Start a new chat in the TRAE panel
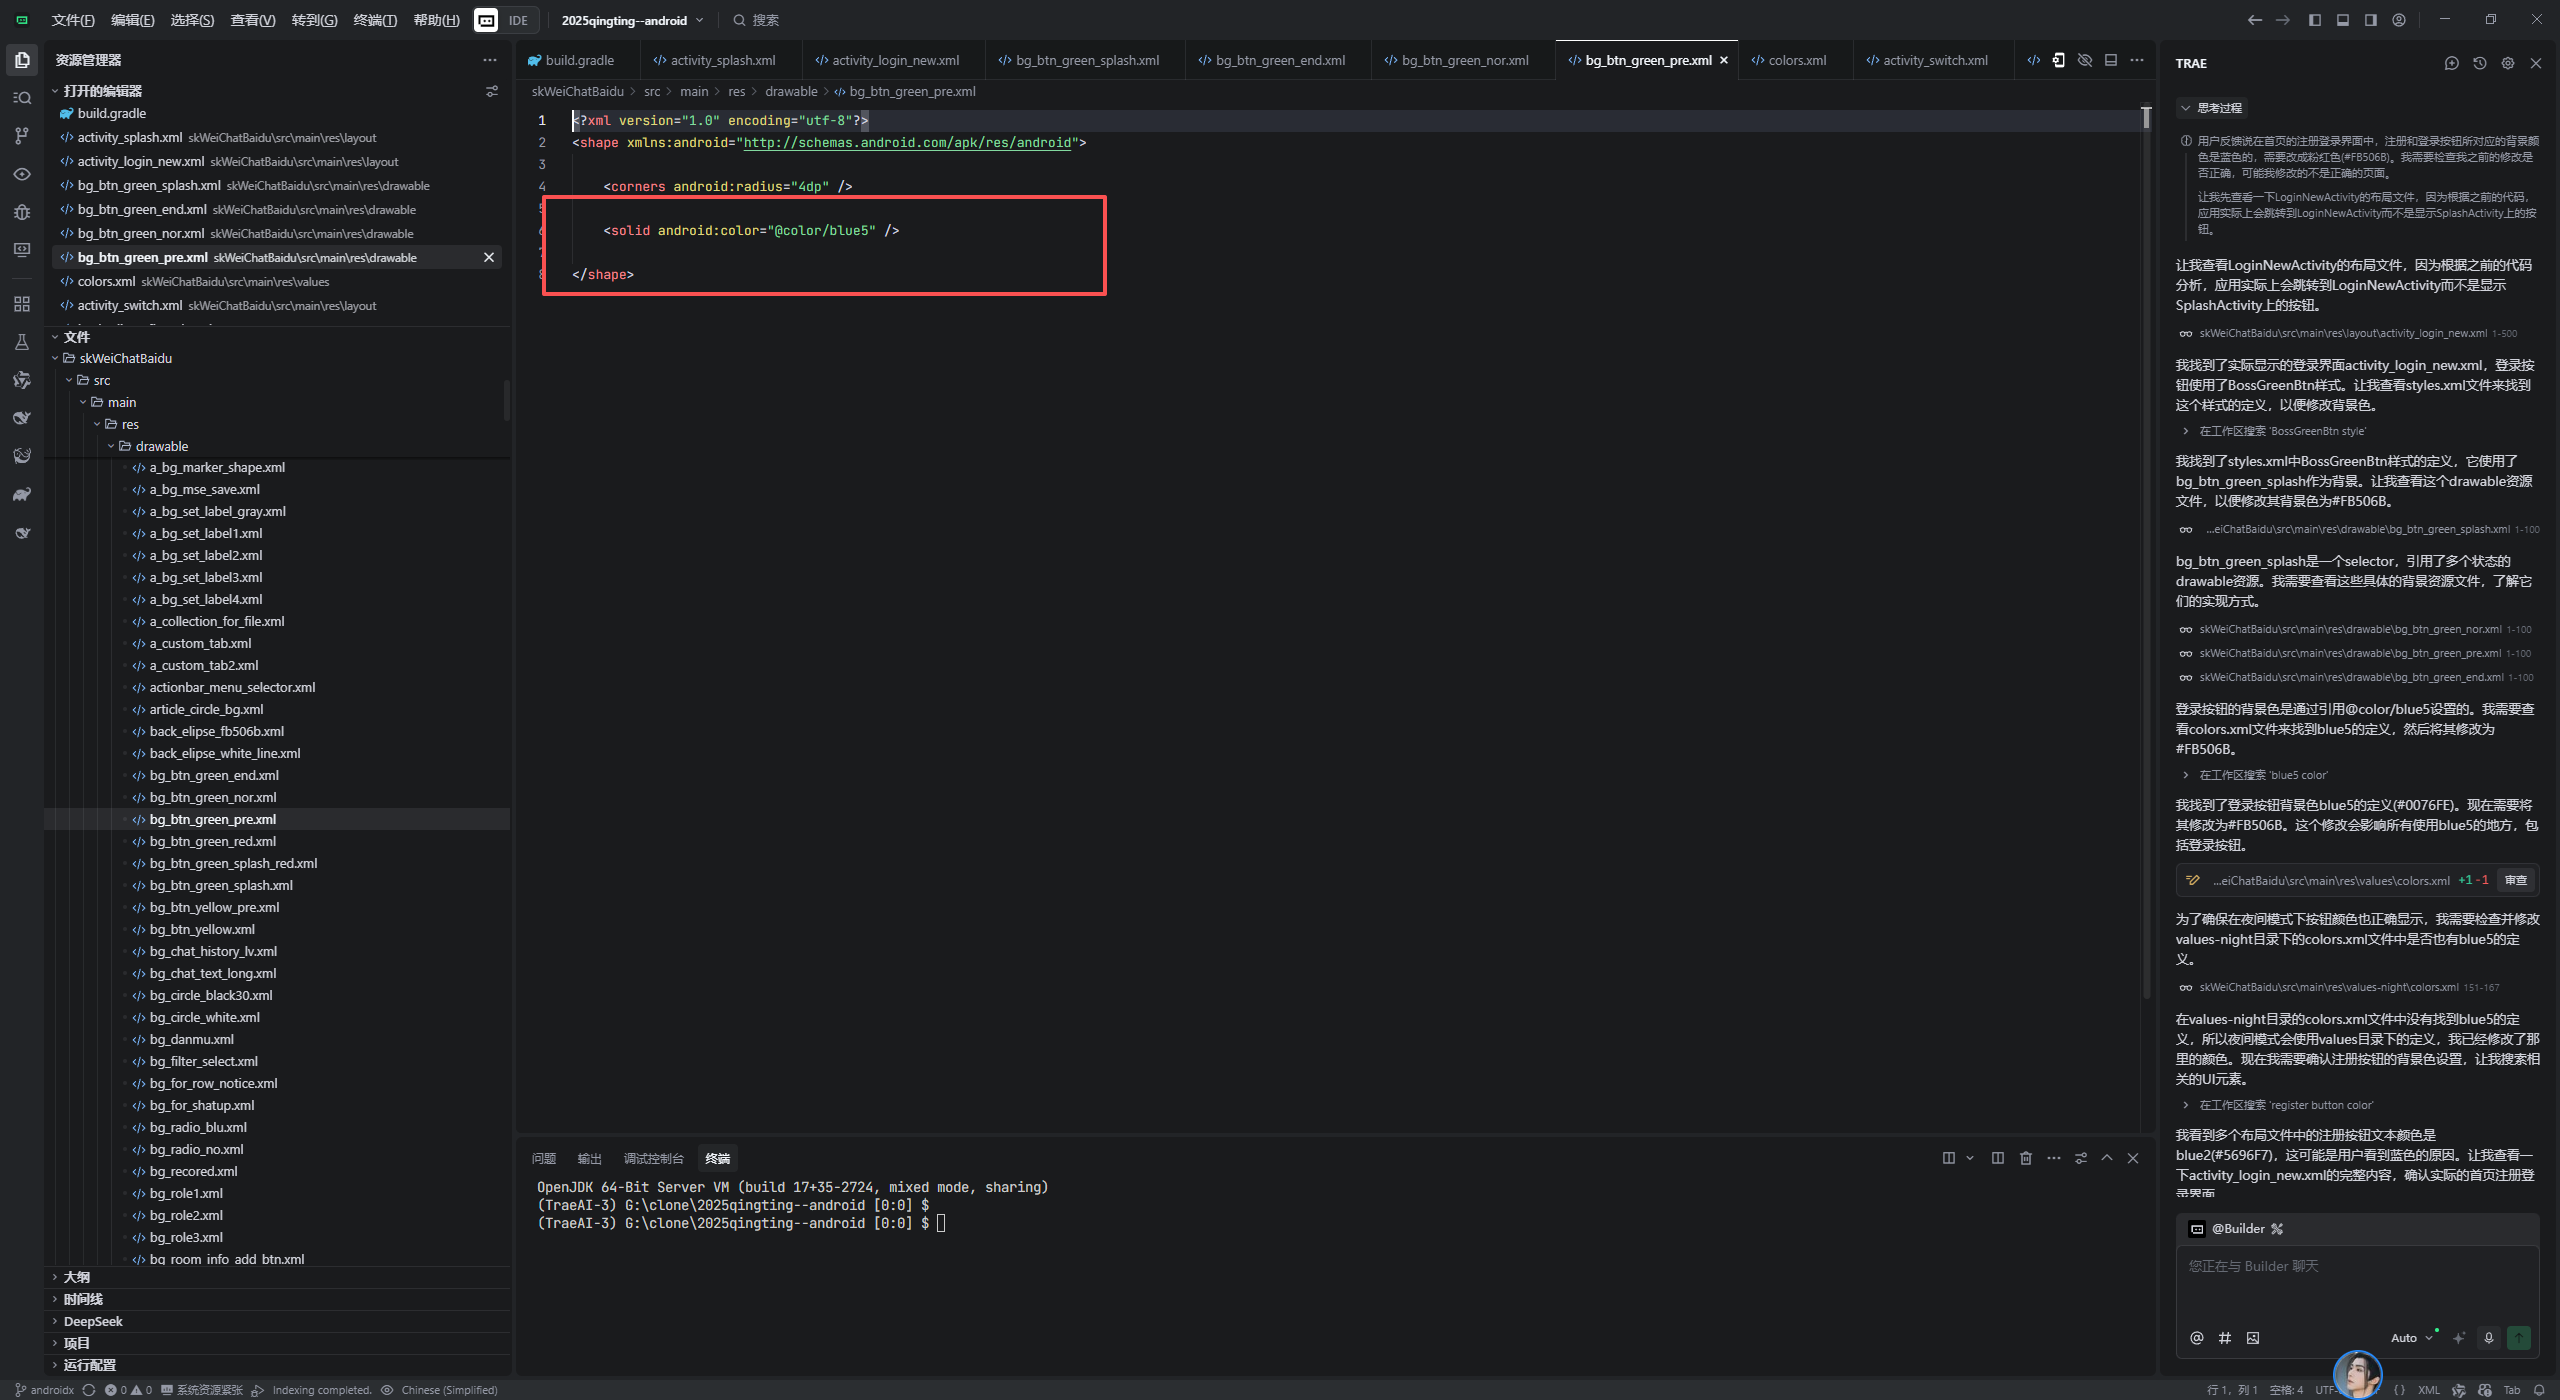Screen dimensions: 2560x1400 [x=2451, y=63]
